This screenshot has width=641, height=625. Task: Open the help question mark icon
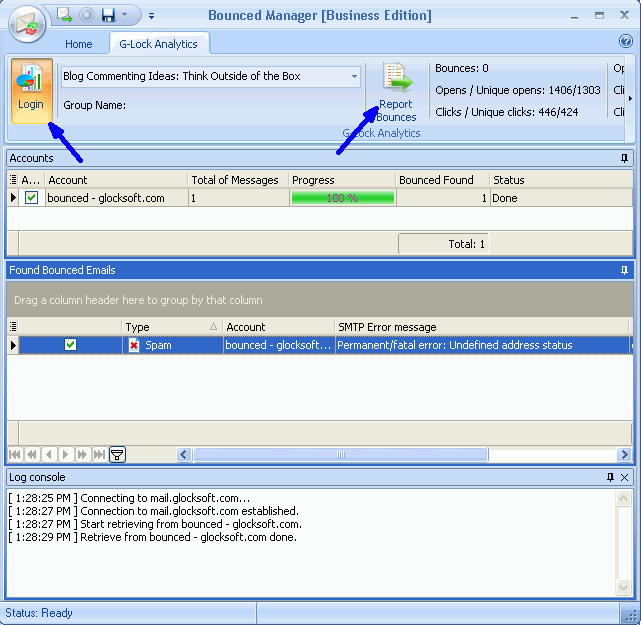click(625, 41)
